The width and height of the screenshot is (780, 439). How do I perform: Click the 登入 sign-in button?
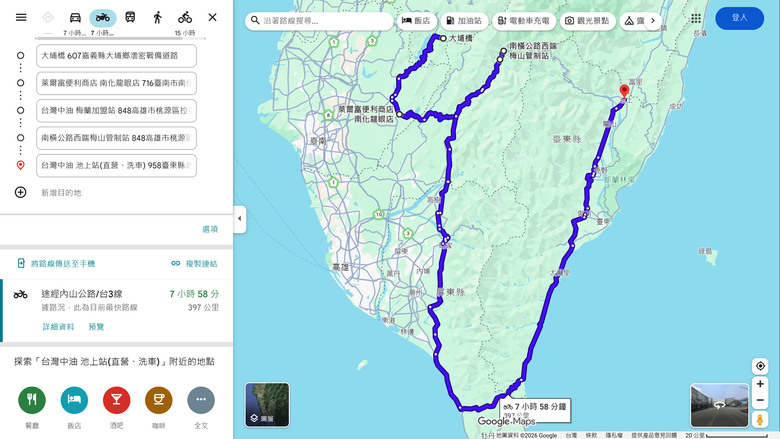tap(739, 18)
